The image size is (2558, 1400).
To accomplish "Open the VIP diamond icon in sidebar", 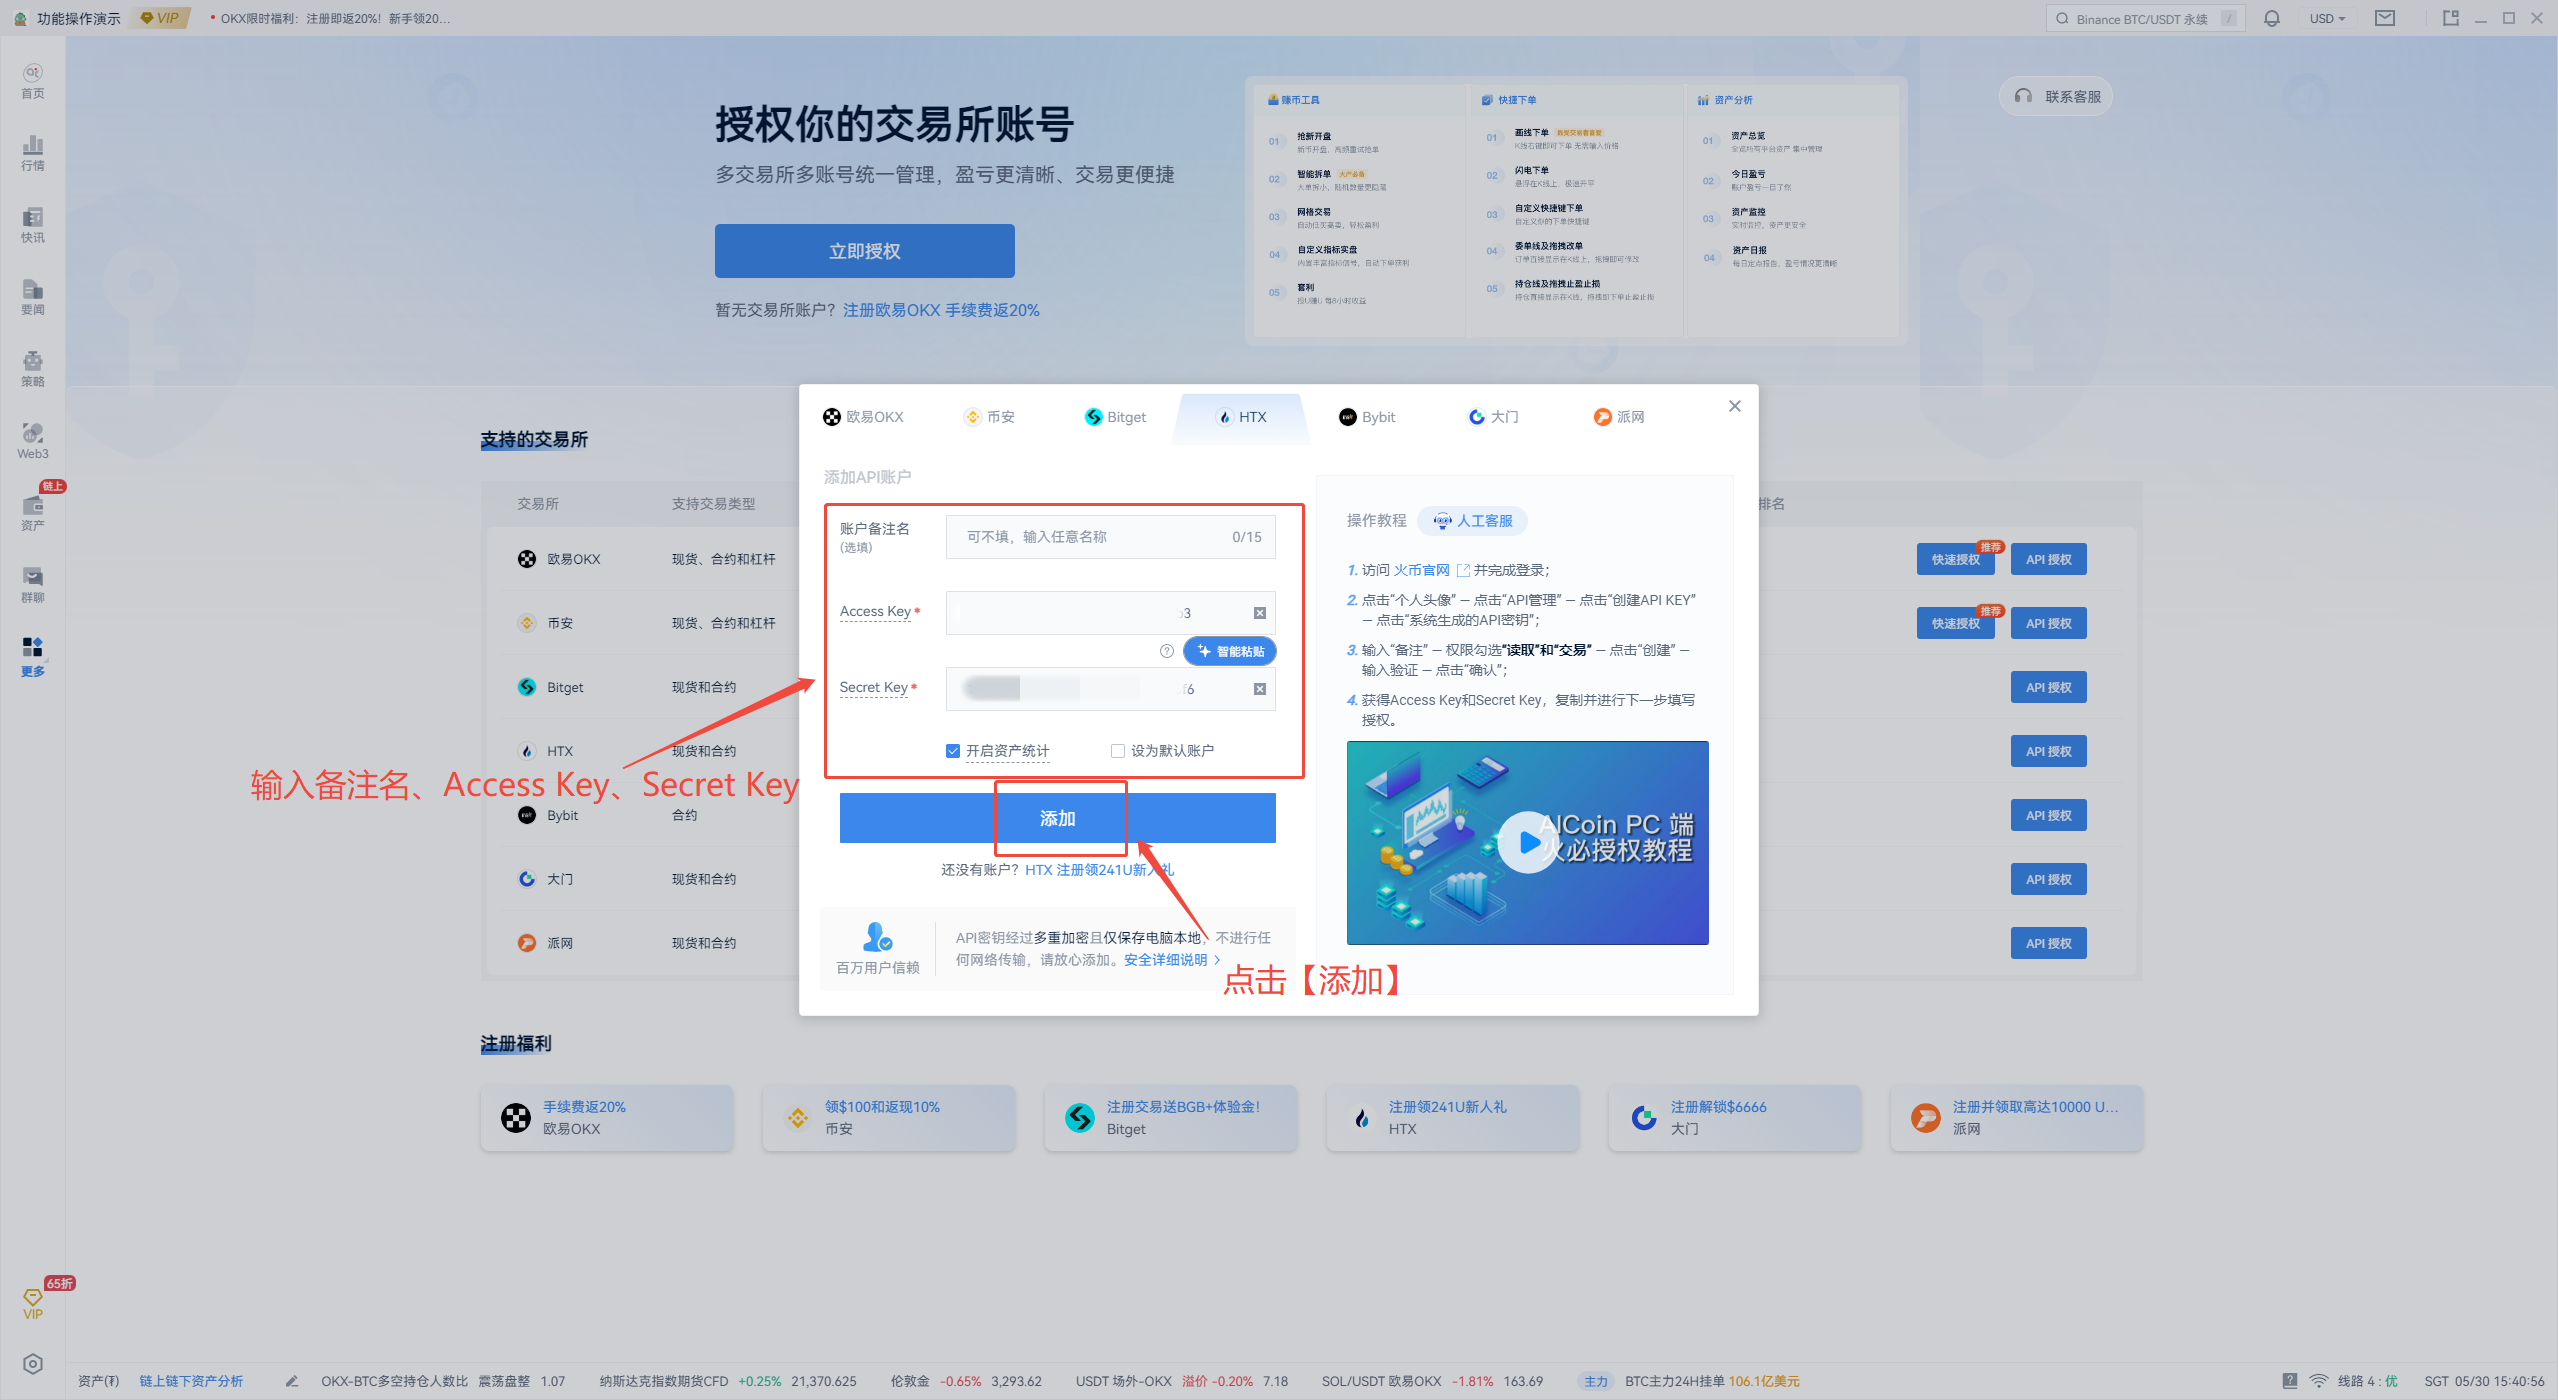I will (x=33, y=1303).
